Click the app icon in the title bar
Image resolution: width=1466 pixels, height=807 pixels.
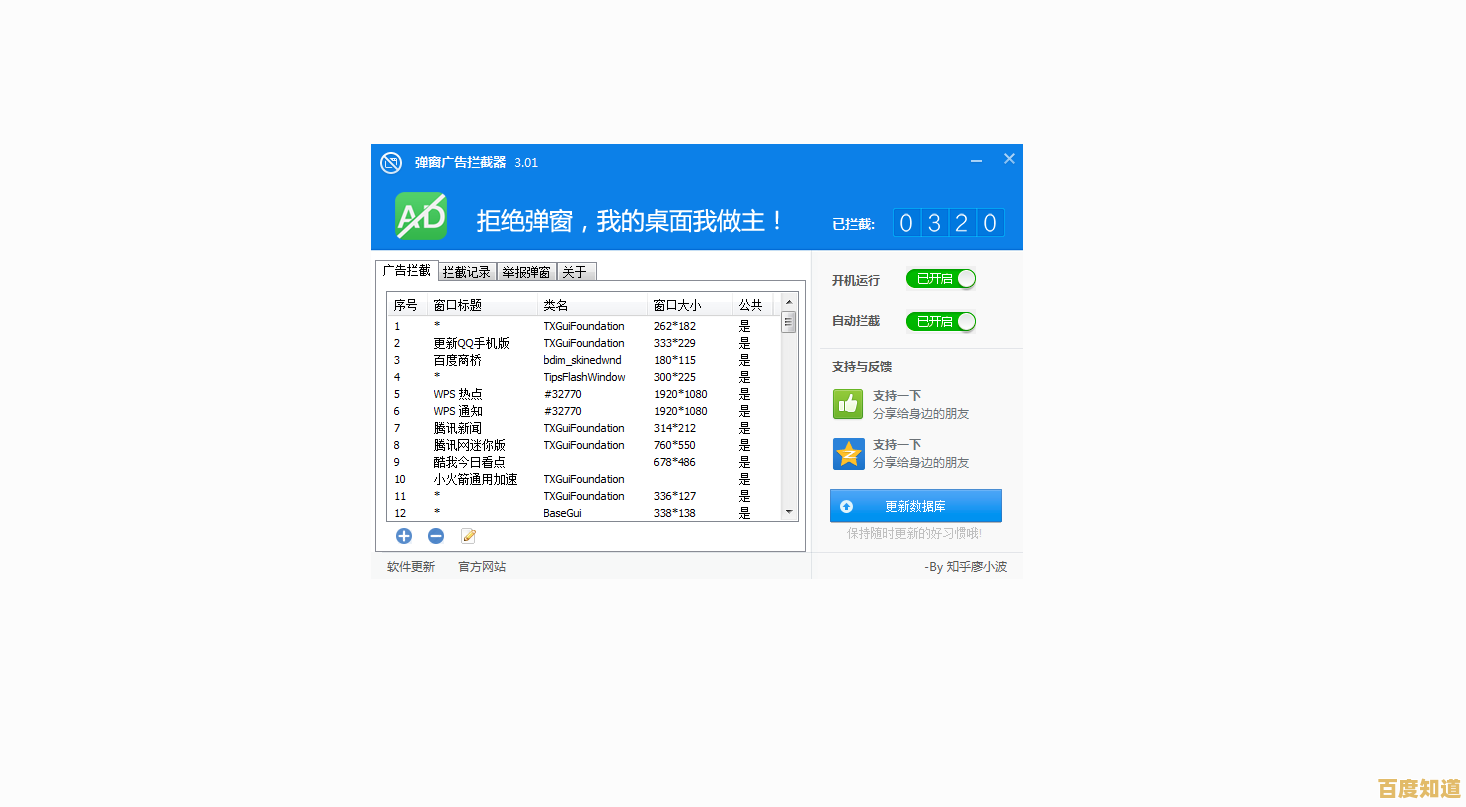(390, 162)
